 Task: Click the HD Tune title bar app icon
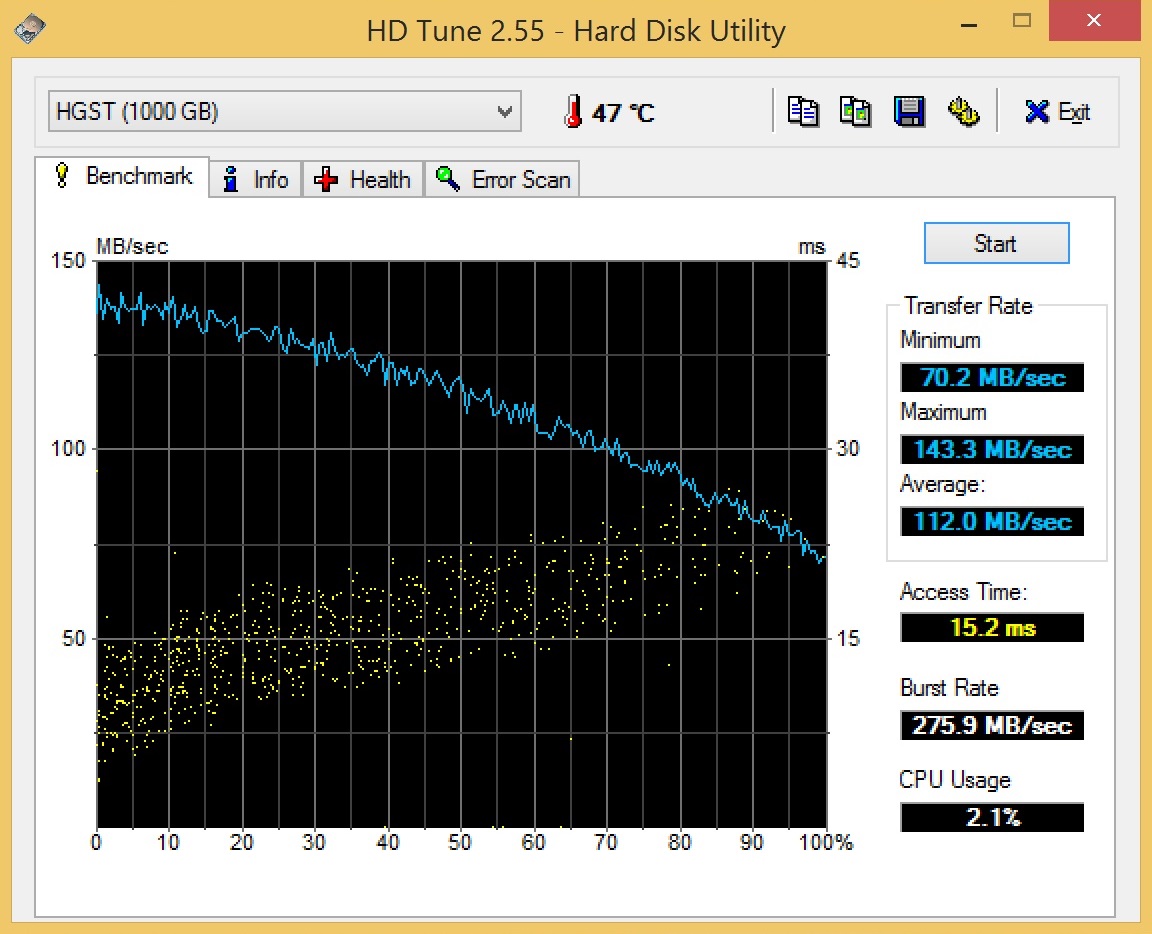(x=30, y=29)
